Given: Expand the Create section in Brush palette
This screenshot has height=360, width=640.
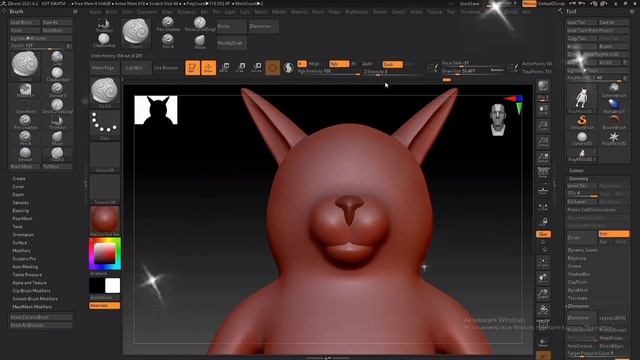Looking at the screenshot, I should pos(19,179).
